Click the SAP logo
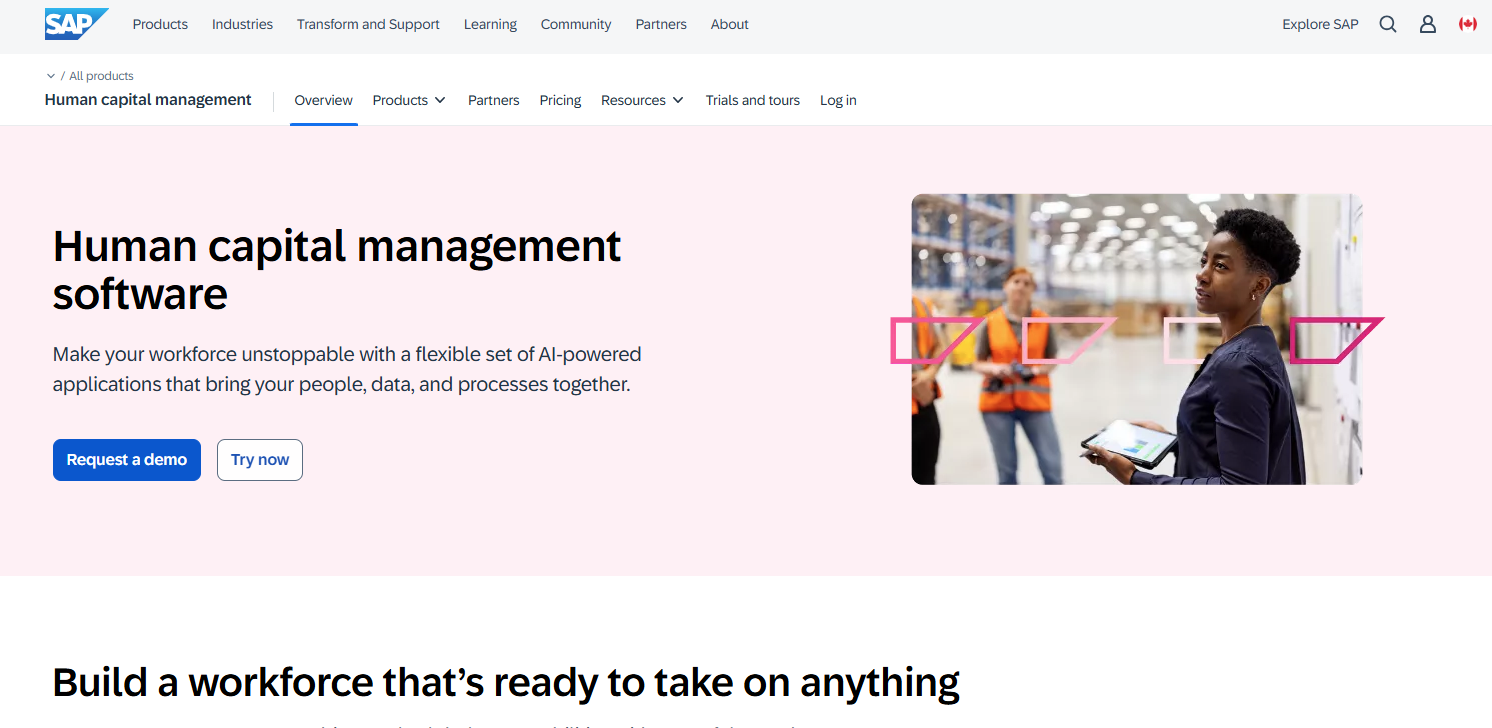Screen dimensions: 1492x728 coord(76,23)
